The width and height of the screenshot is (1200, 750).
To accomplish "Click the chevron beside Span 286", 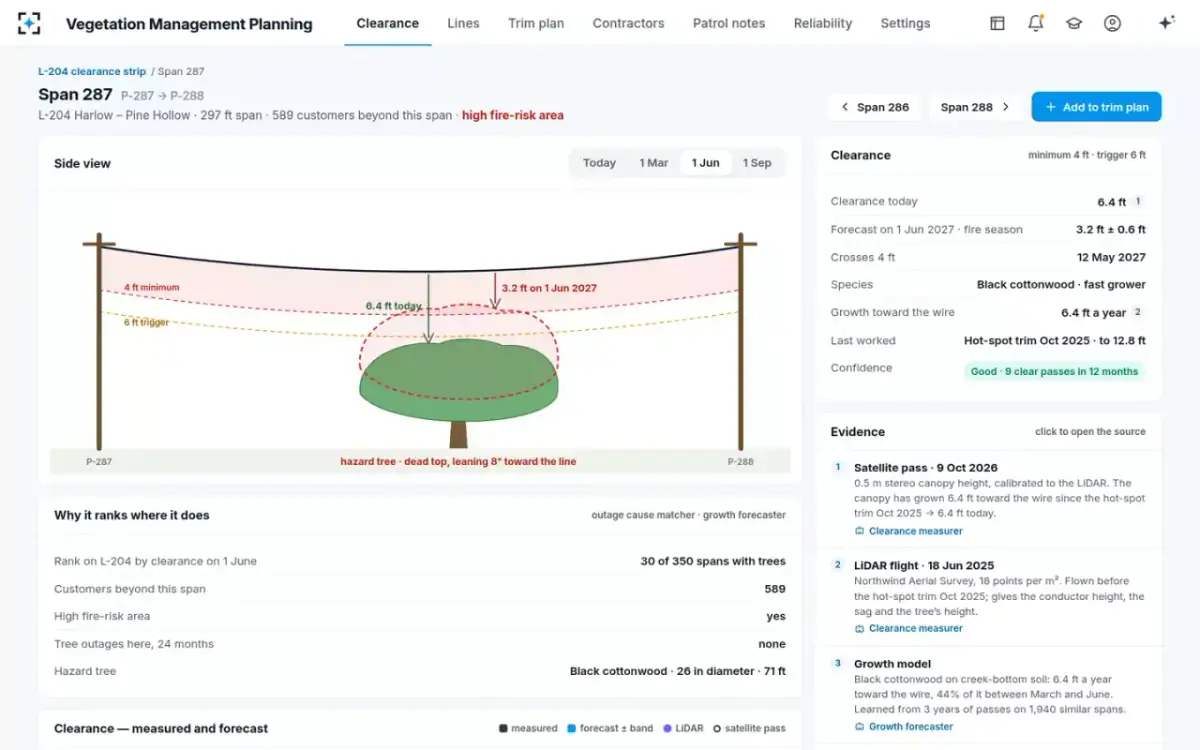I will pyautogui.click(x=845, y=107).
